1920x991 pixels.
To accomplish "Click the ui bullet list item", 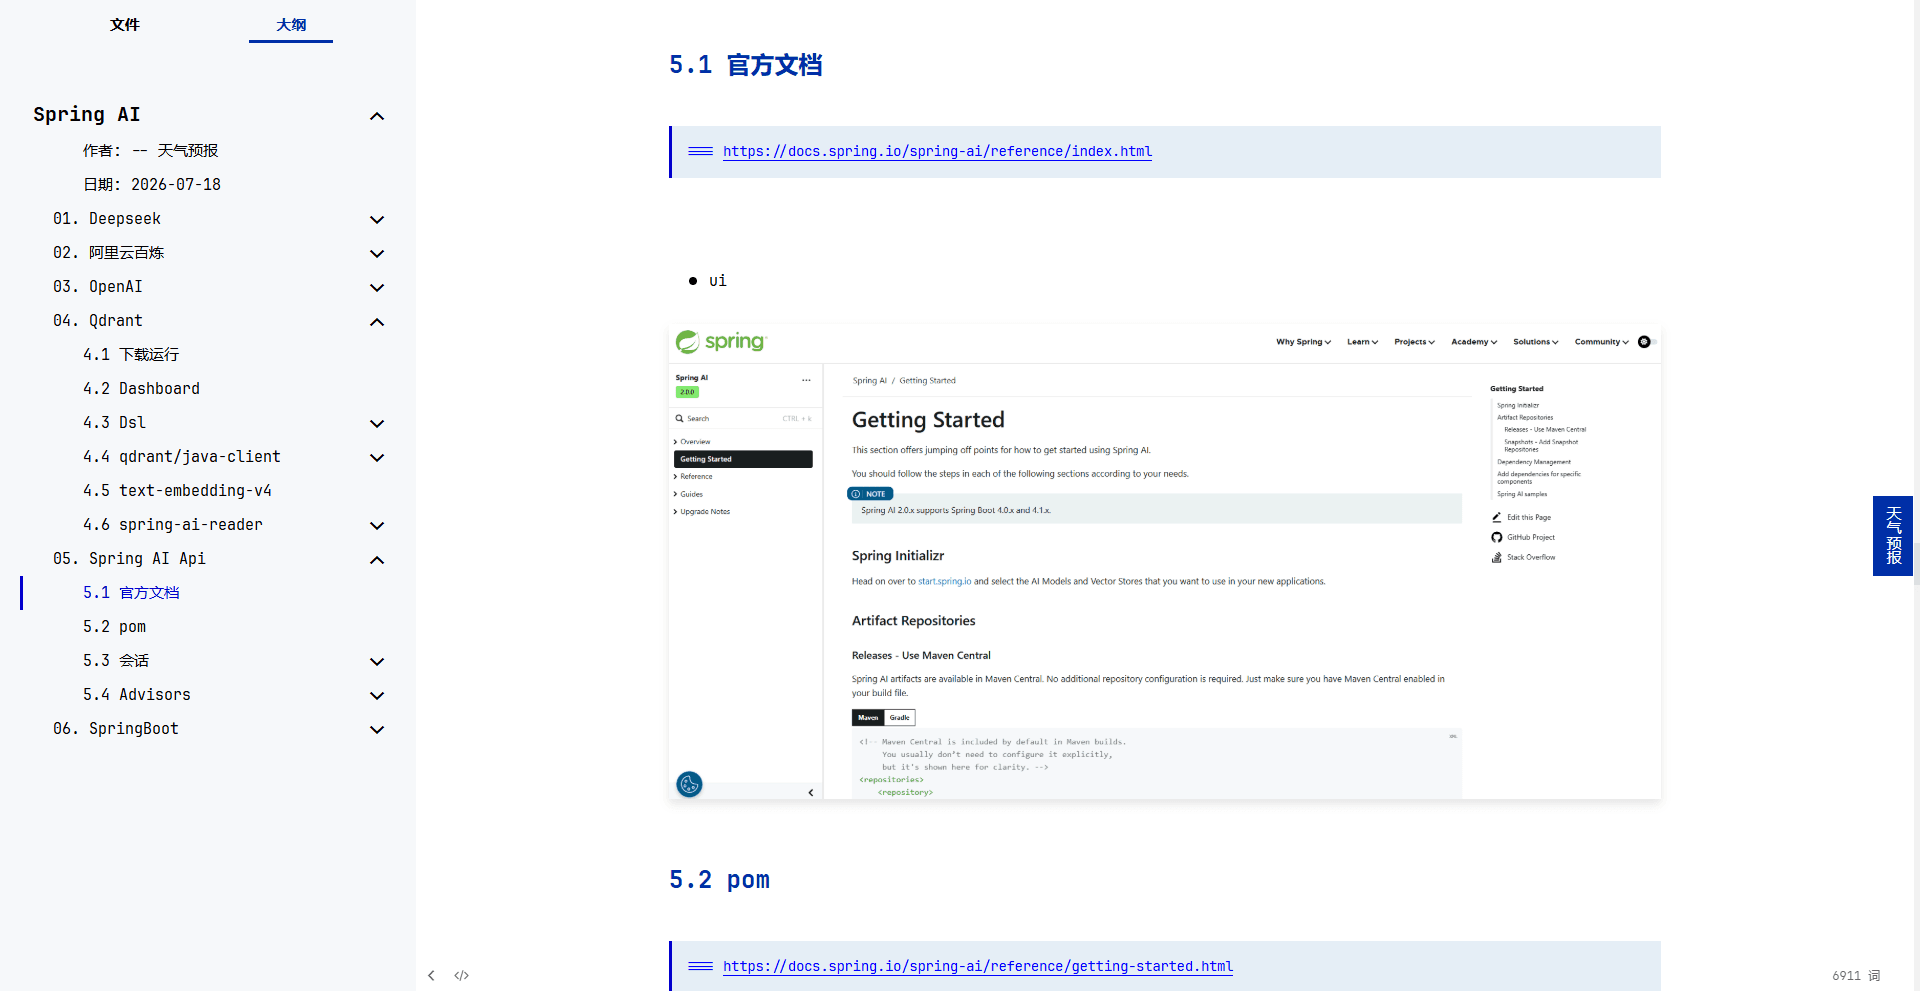I will point(718,281).
